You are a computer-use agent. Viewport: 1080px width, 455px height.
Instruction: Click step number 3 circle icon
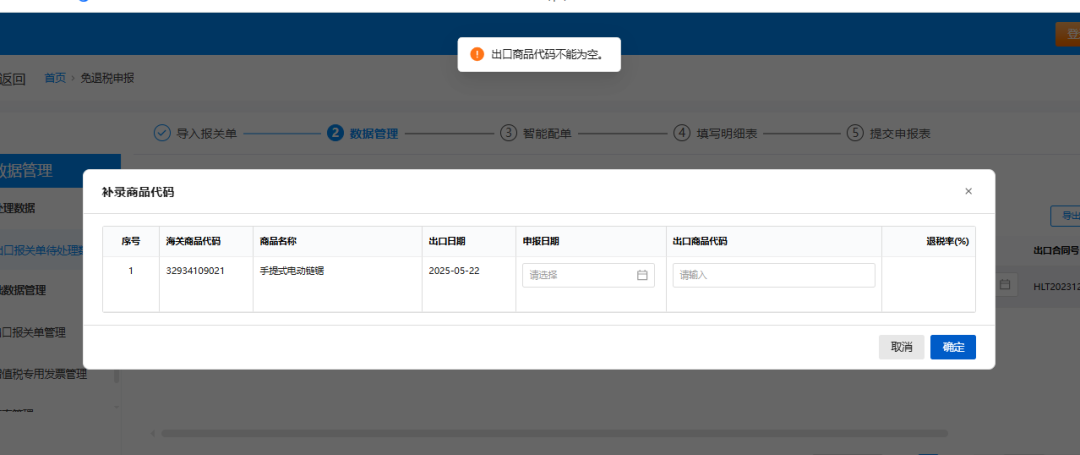pos(508,133)
